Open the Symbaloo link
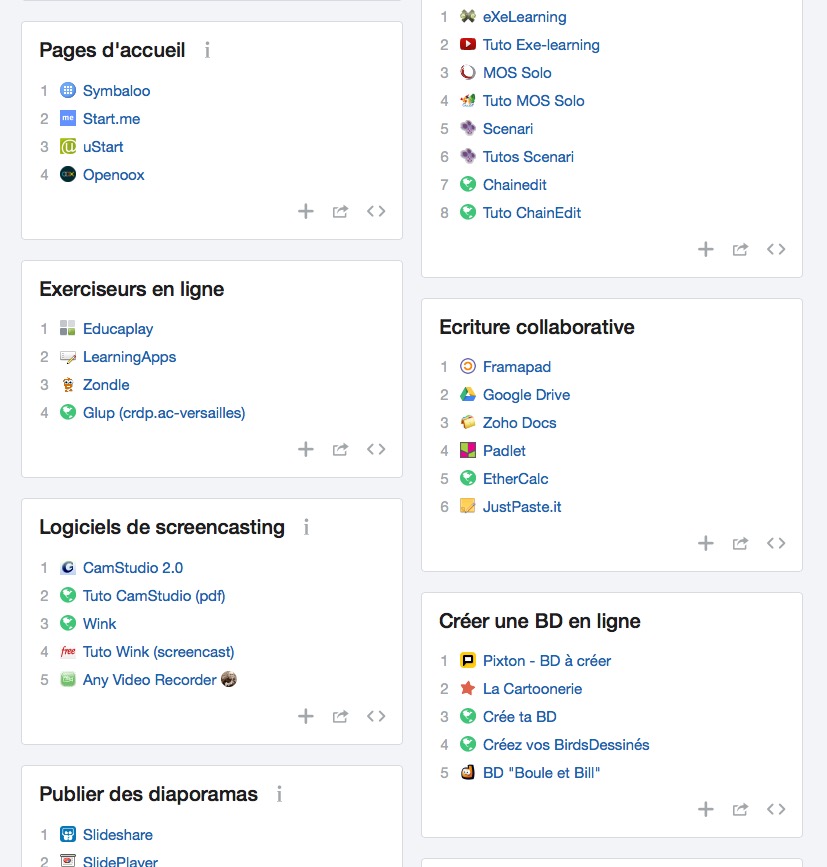This screenshot has width=827, height=867. tap(116, 91)
